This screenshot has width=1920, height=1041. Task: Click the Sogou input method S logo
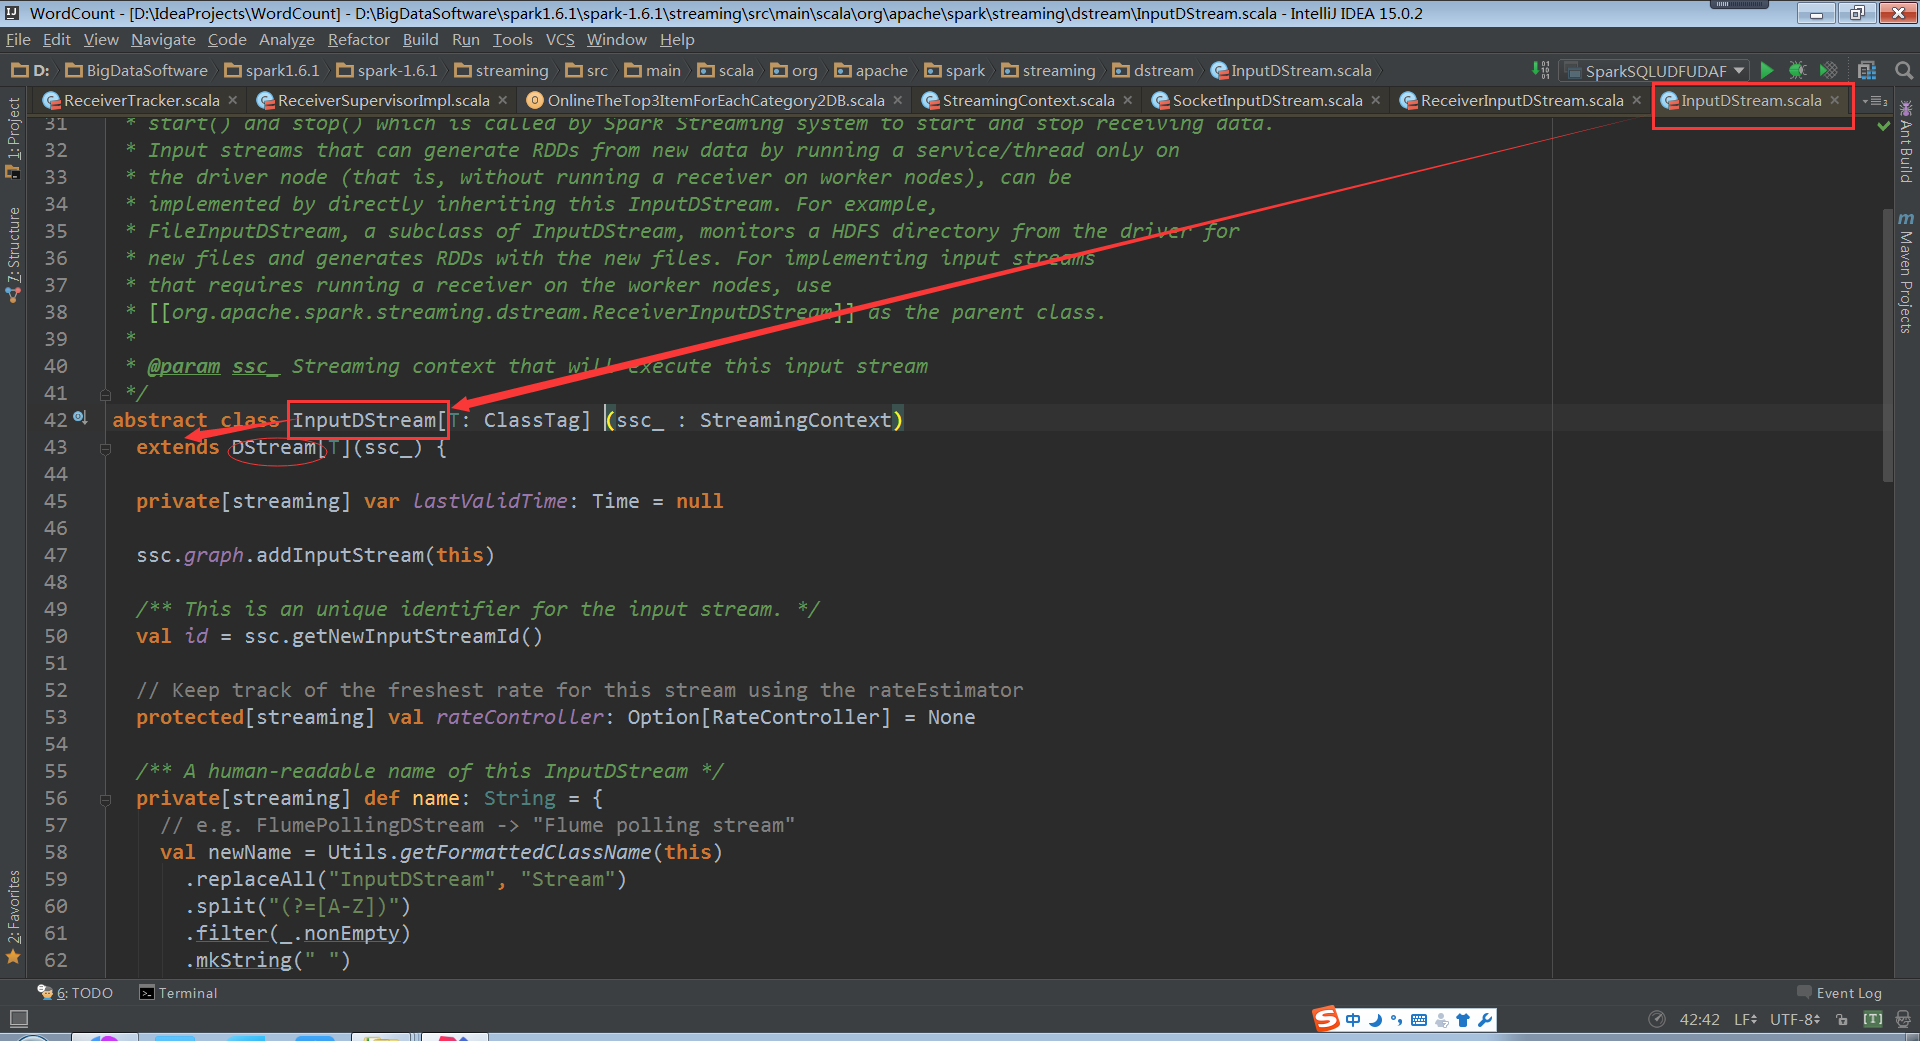tap(1326, 1019)
